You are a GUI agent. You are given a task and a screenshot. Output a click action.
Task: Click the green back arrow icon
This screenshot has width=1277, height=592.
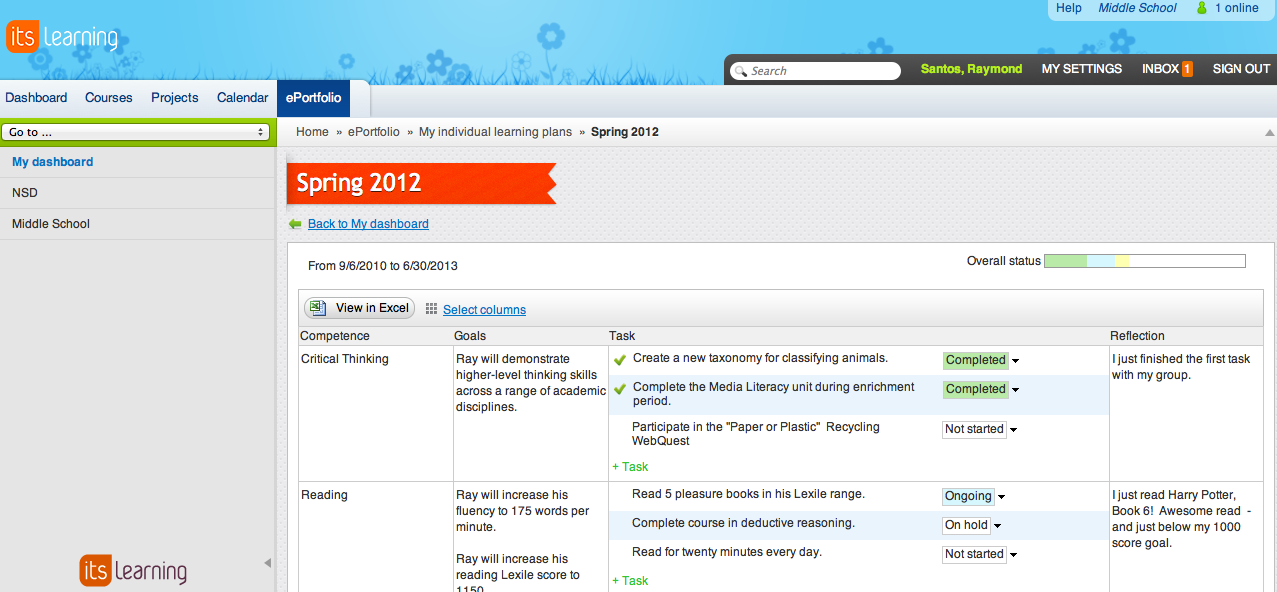tap(295, 224)
